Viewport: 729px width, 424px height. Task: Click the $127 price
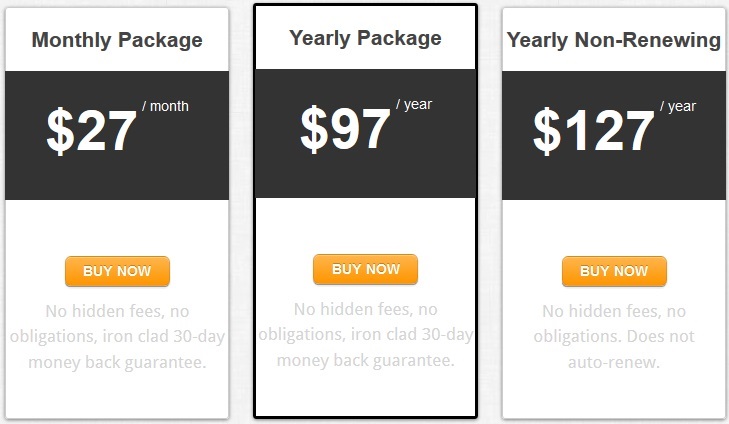(x=594, y=131)
